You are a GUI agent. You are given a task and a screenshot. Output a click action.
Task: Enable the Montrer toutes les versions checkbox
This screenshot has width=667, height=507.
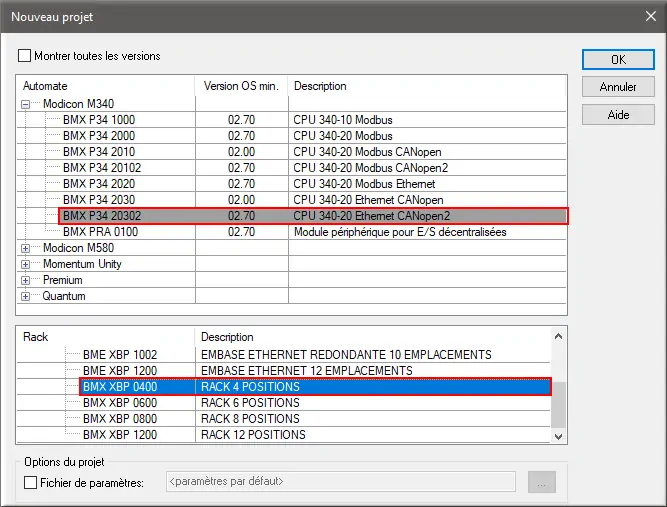[x=25, y=56]
